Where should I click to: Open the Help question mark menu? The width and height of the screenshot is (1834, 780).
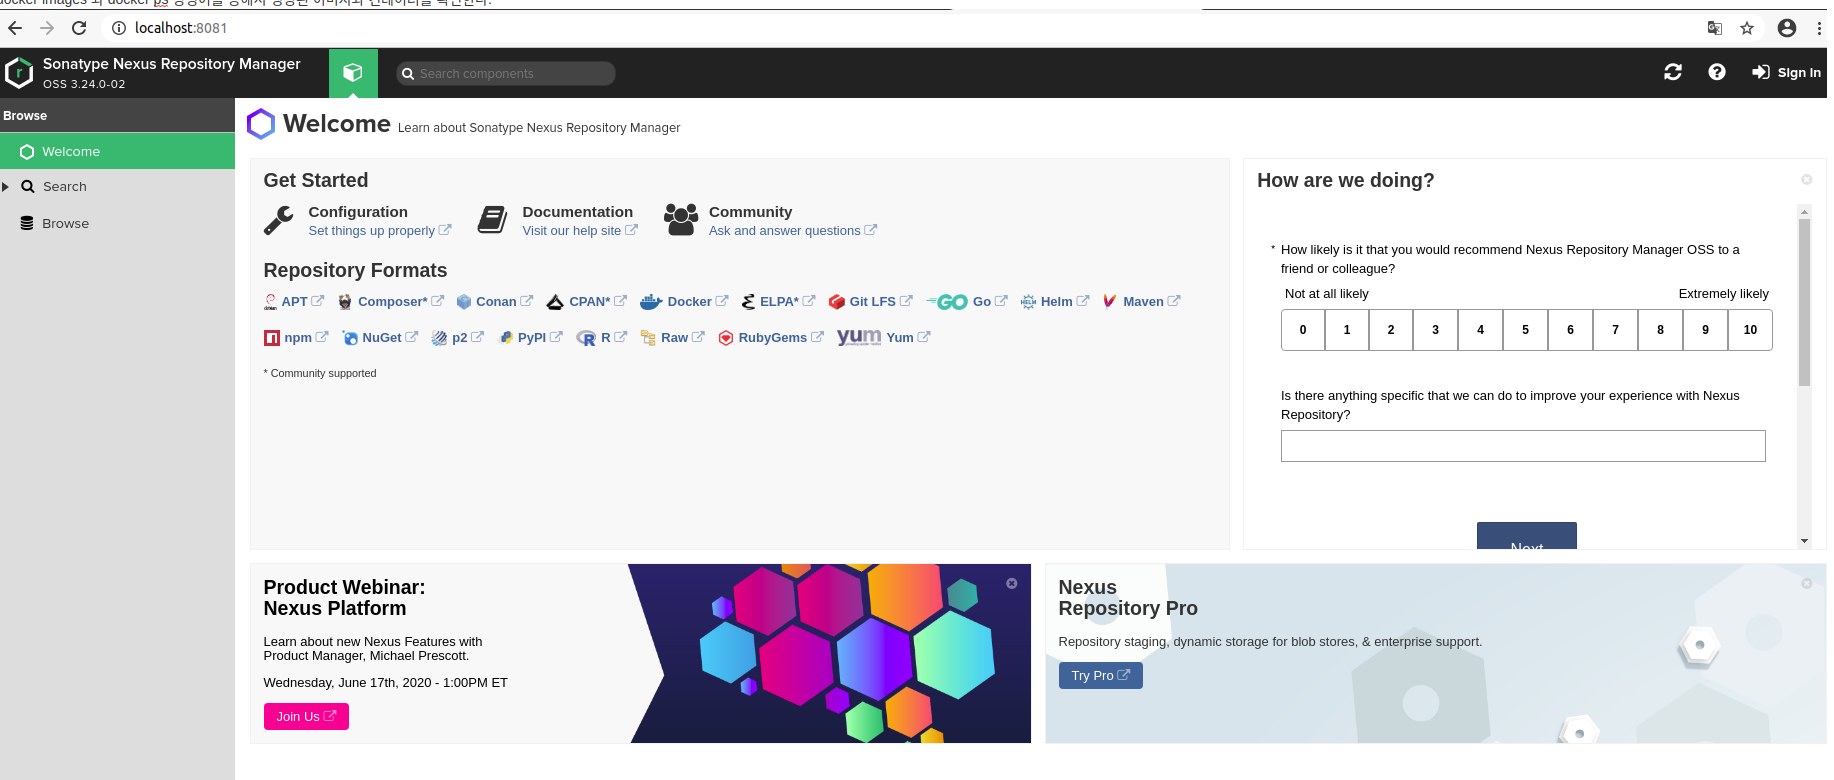coord(1717,72)
